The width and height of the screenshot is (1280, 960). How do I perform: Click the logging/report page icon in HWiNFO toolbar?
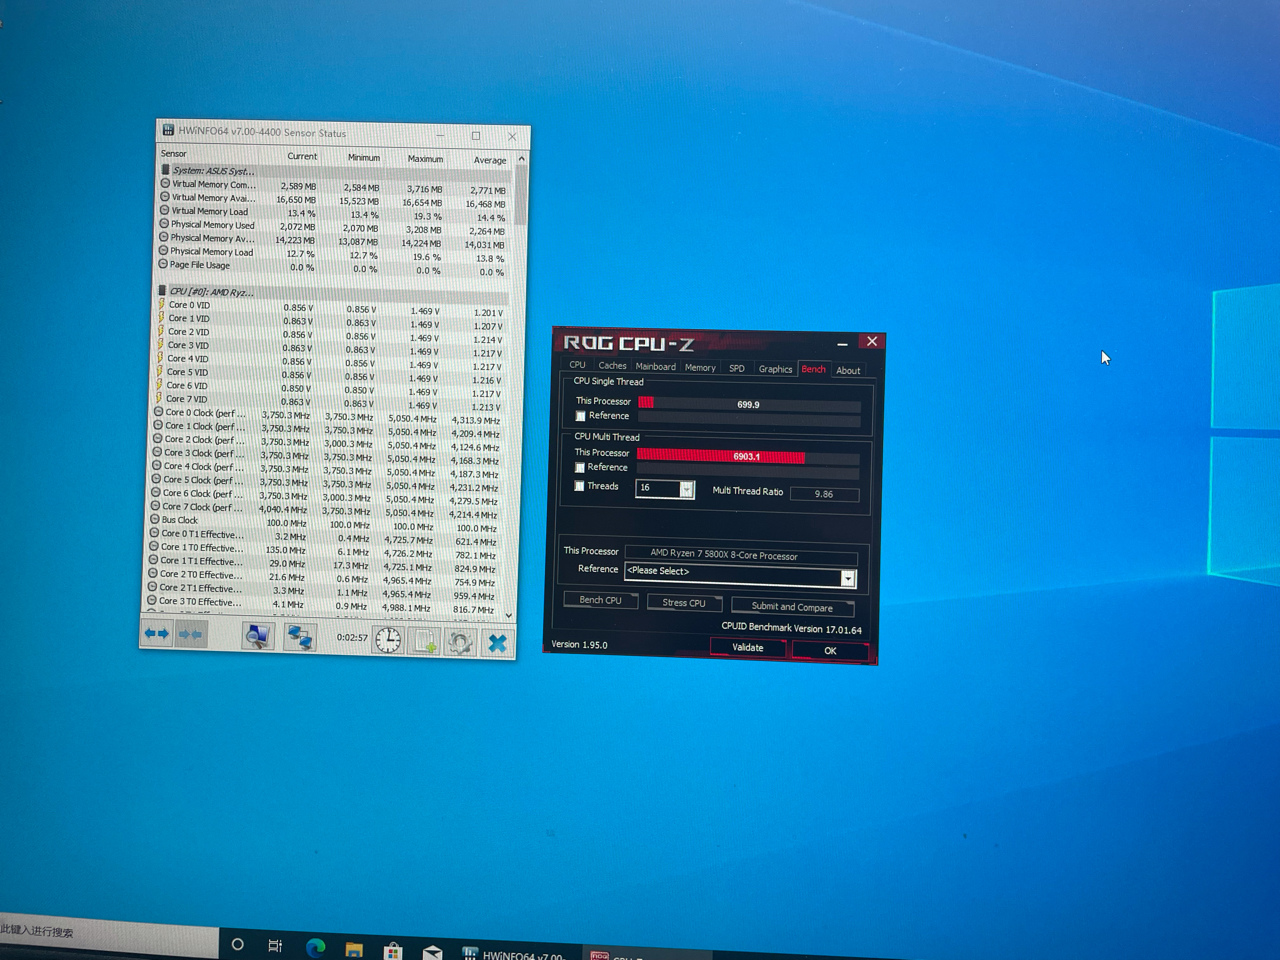tap(423, 640)
